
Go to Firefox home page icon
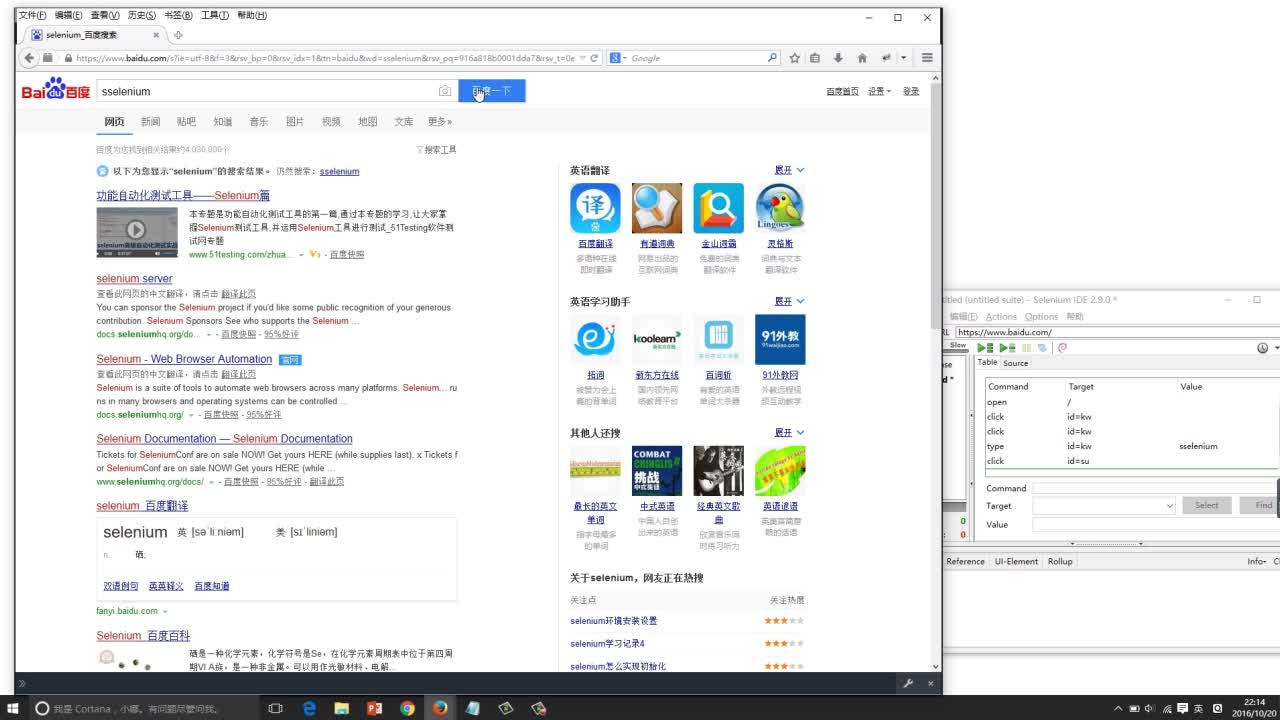pyautogui.click(x=862, y=58)
